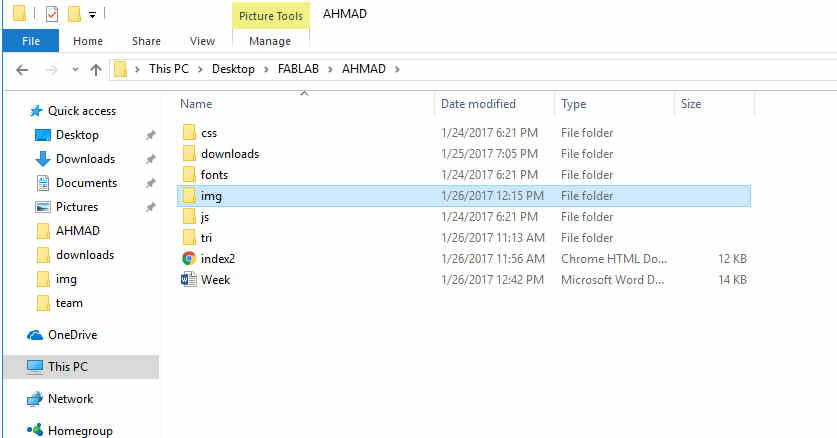837x438 pixels.
Task: Select the index2 Chrome HTML file icon
Action: coord(189,259)
